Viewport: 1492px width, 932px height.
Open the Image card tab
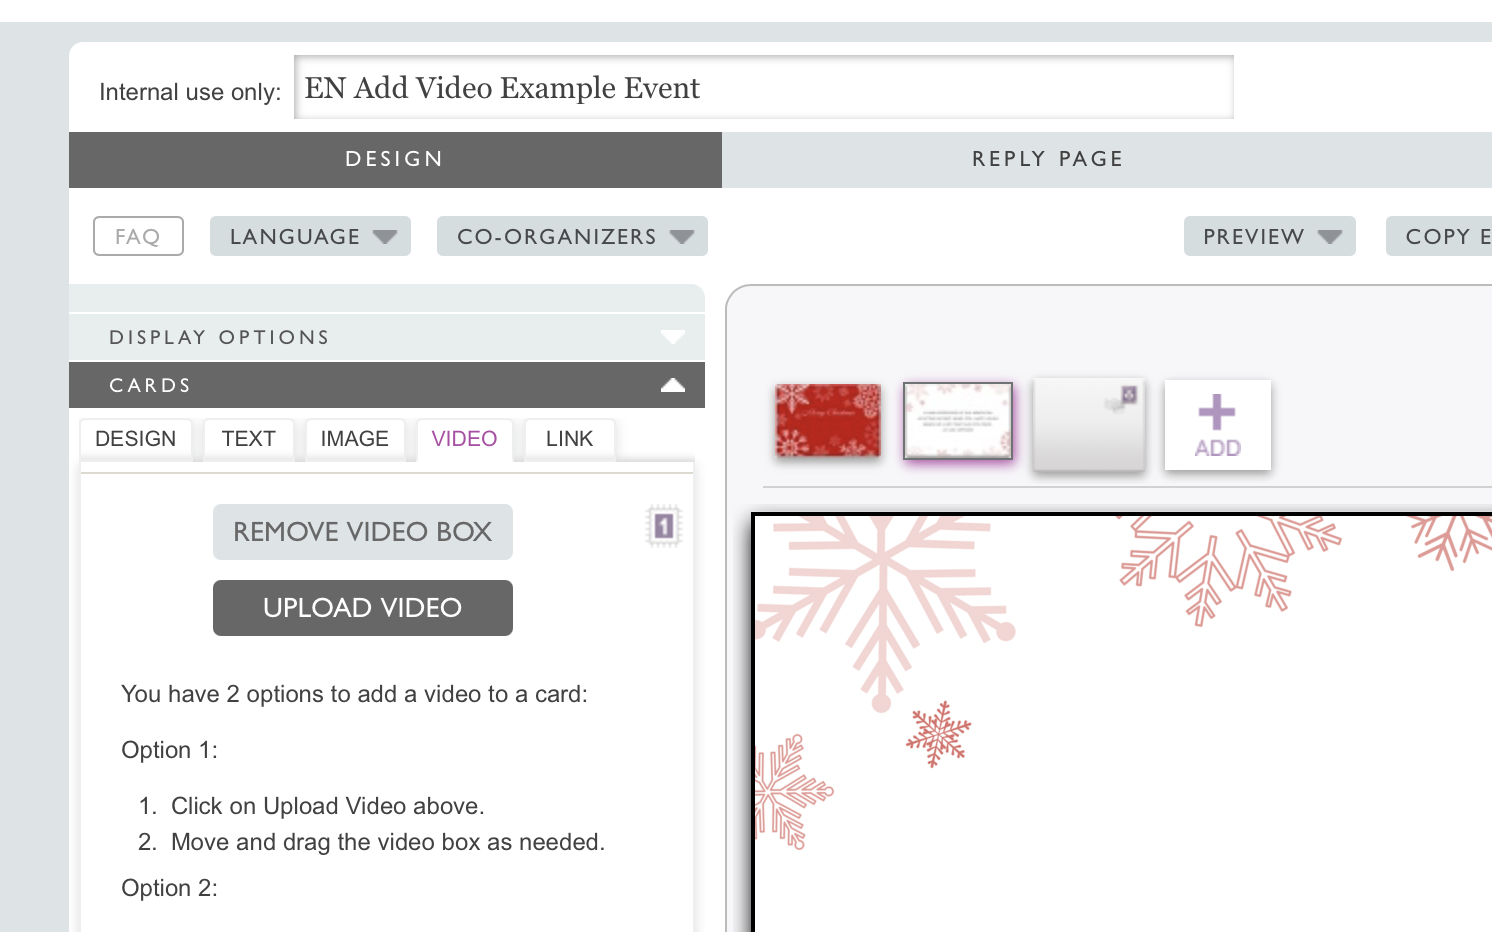tap(354, 439)
